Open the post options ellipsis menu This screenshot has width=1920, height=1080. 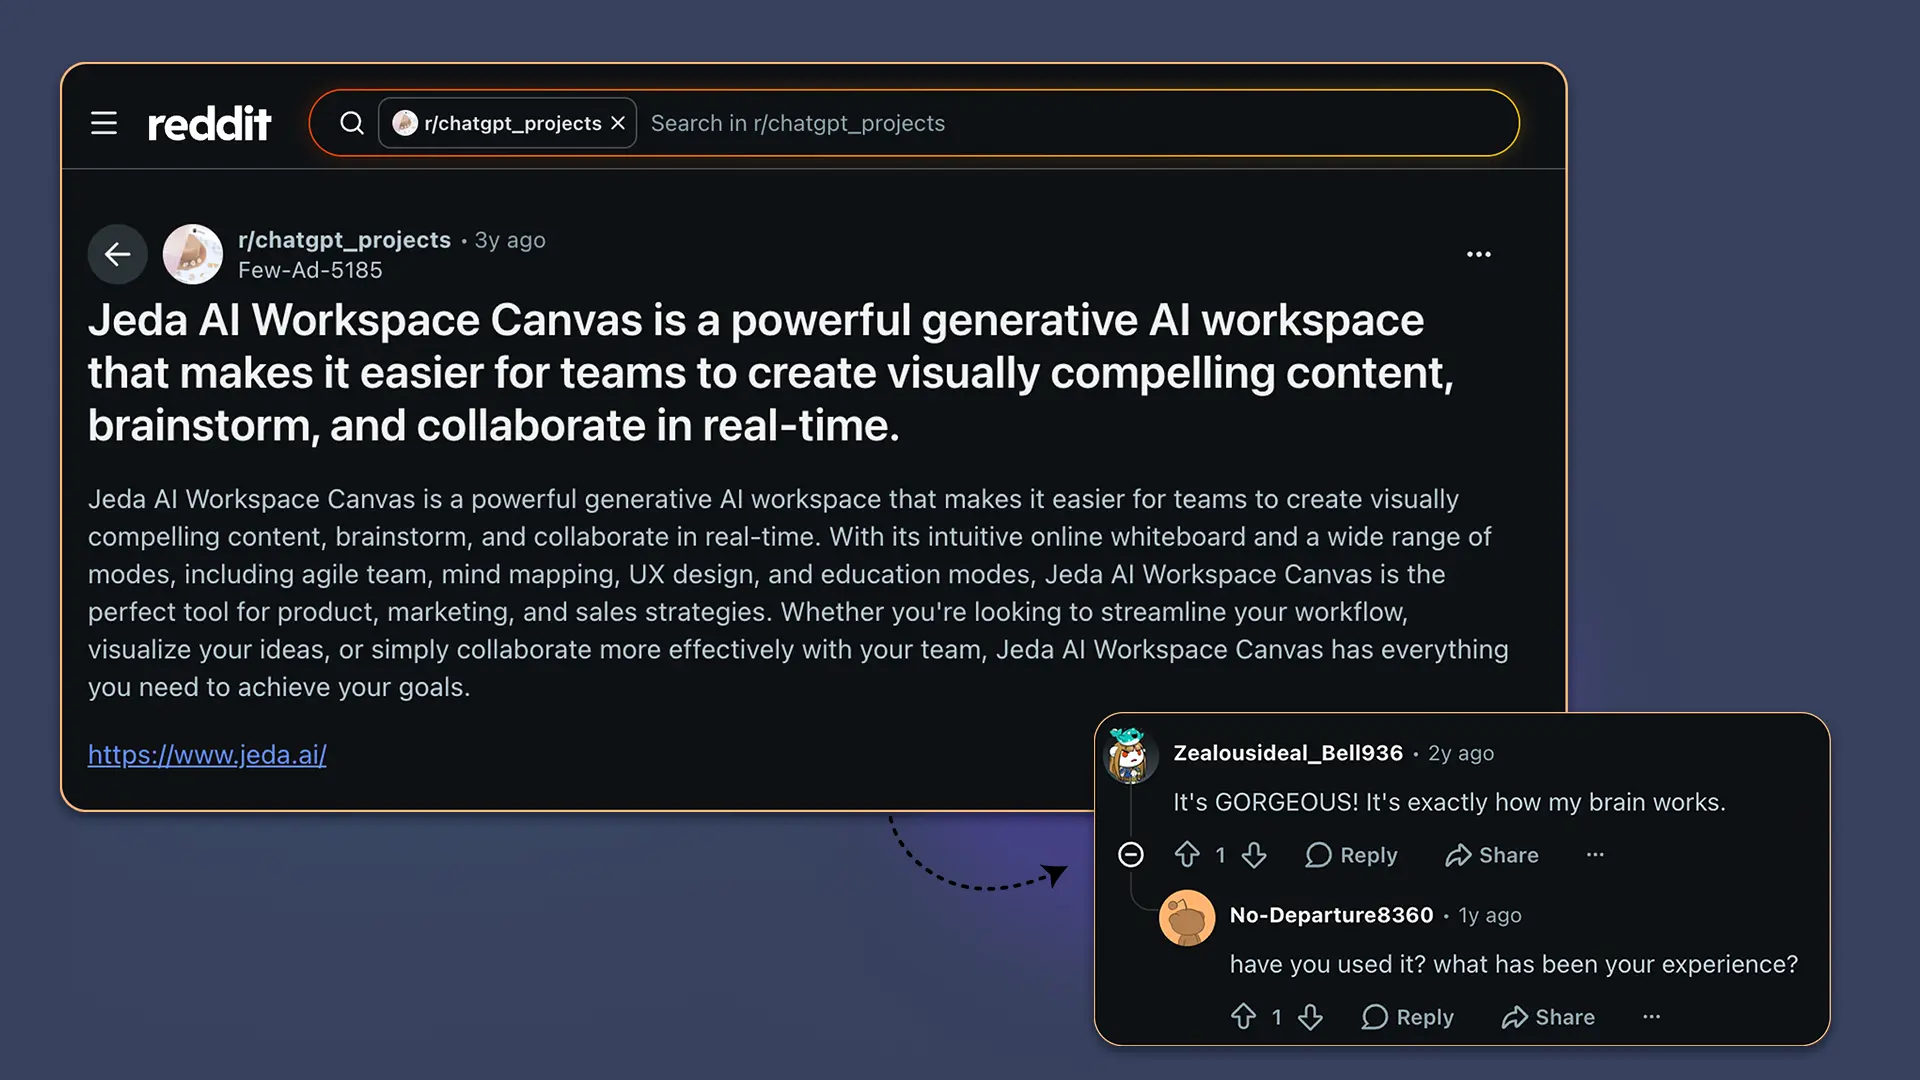pos(1479,254)
